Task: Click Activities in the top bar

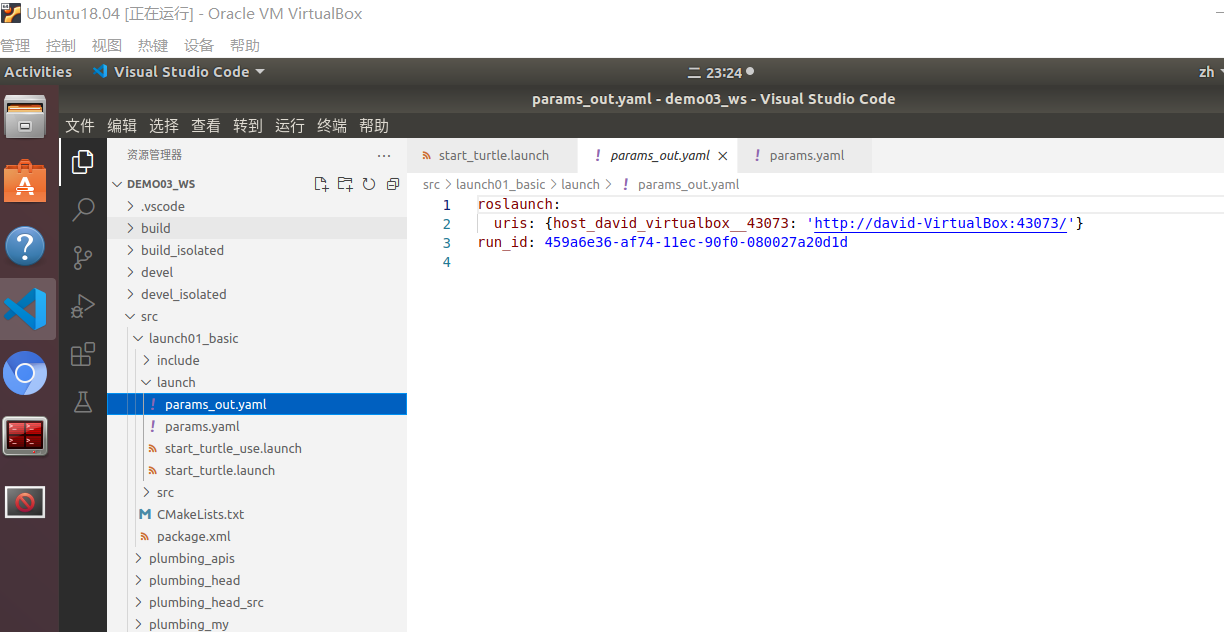Action: [38, 72]
